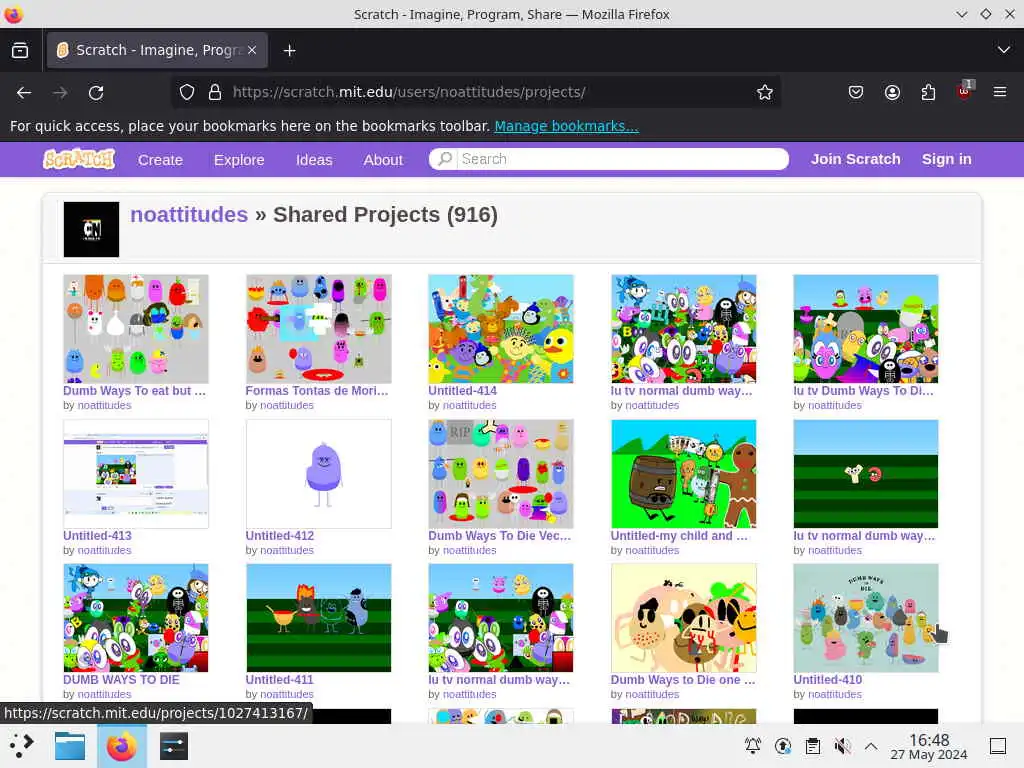Click Sign in
The image size is (1024, 768).
[946, 159]
